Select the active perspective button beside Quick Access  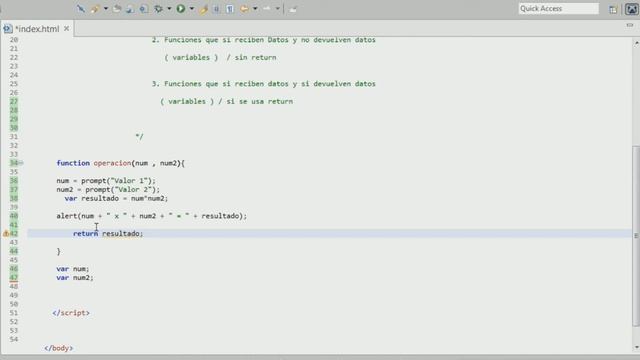(631, 9)
